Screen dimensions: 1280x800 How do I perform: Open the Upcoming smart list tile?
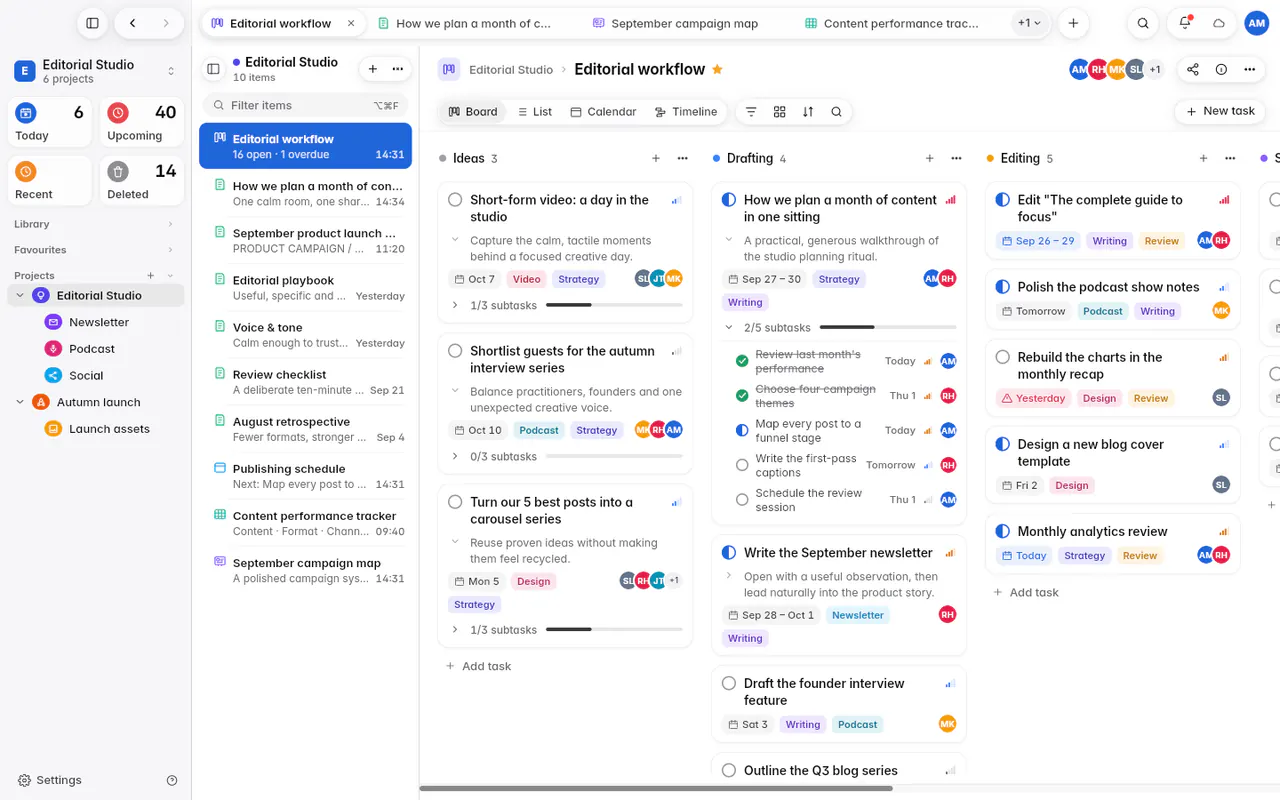coord(142,123)
